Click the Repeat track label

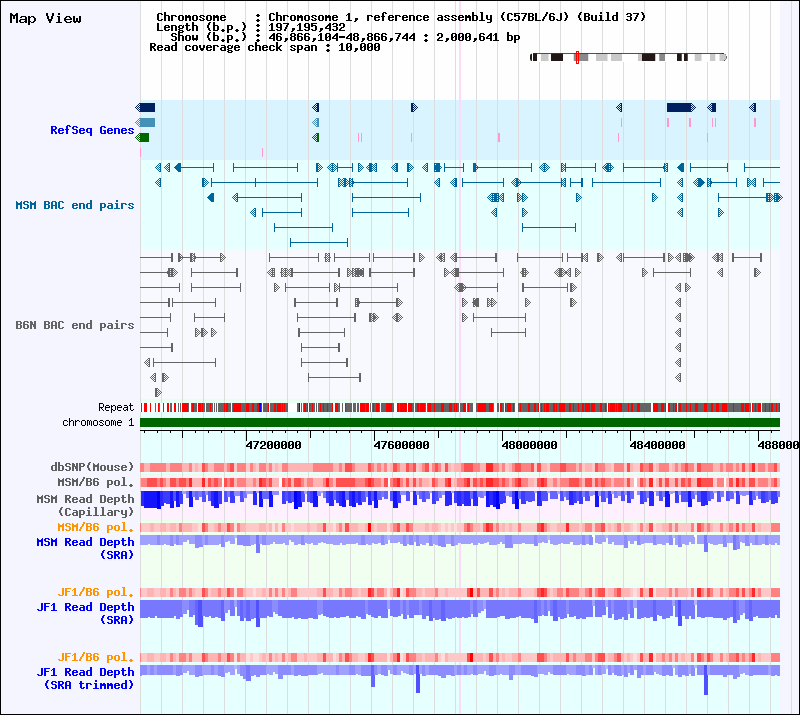pos(116,407)
